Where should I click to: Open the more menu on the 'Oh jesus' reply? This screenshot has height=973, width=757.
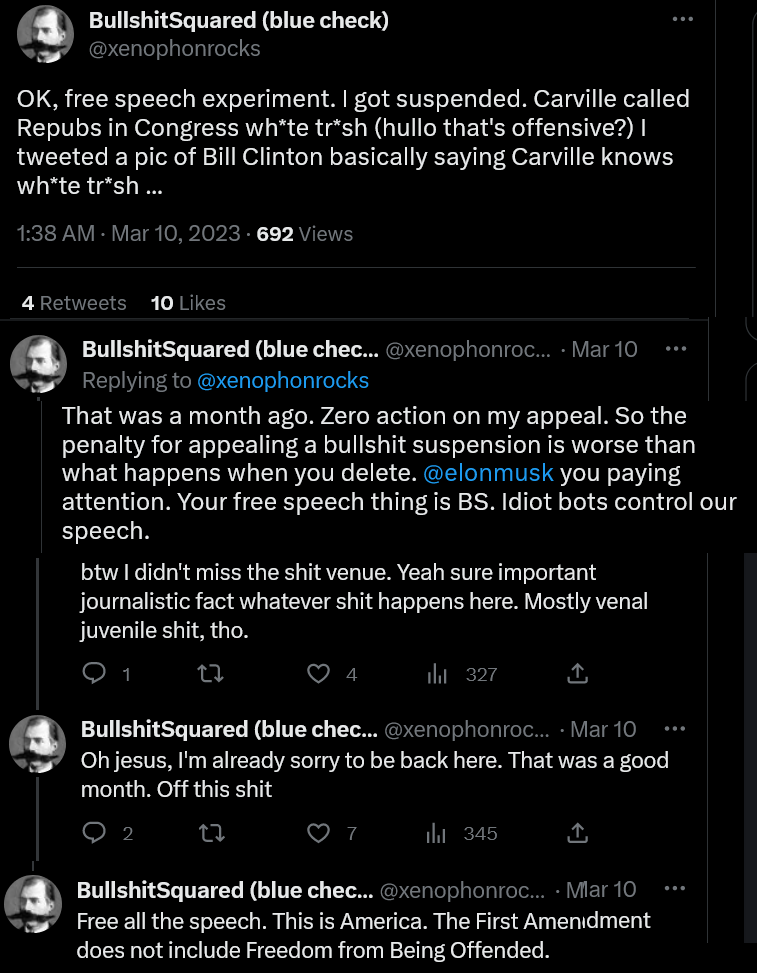click(x=676, y=728)
